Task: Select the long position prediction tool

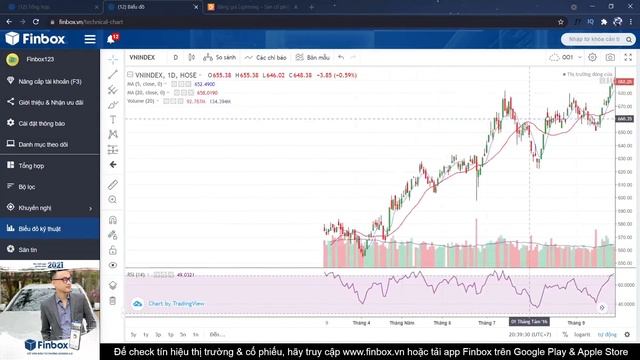Action: pos(113,149)
